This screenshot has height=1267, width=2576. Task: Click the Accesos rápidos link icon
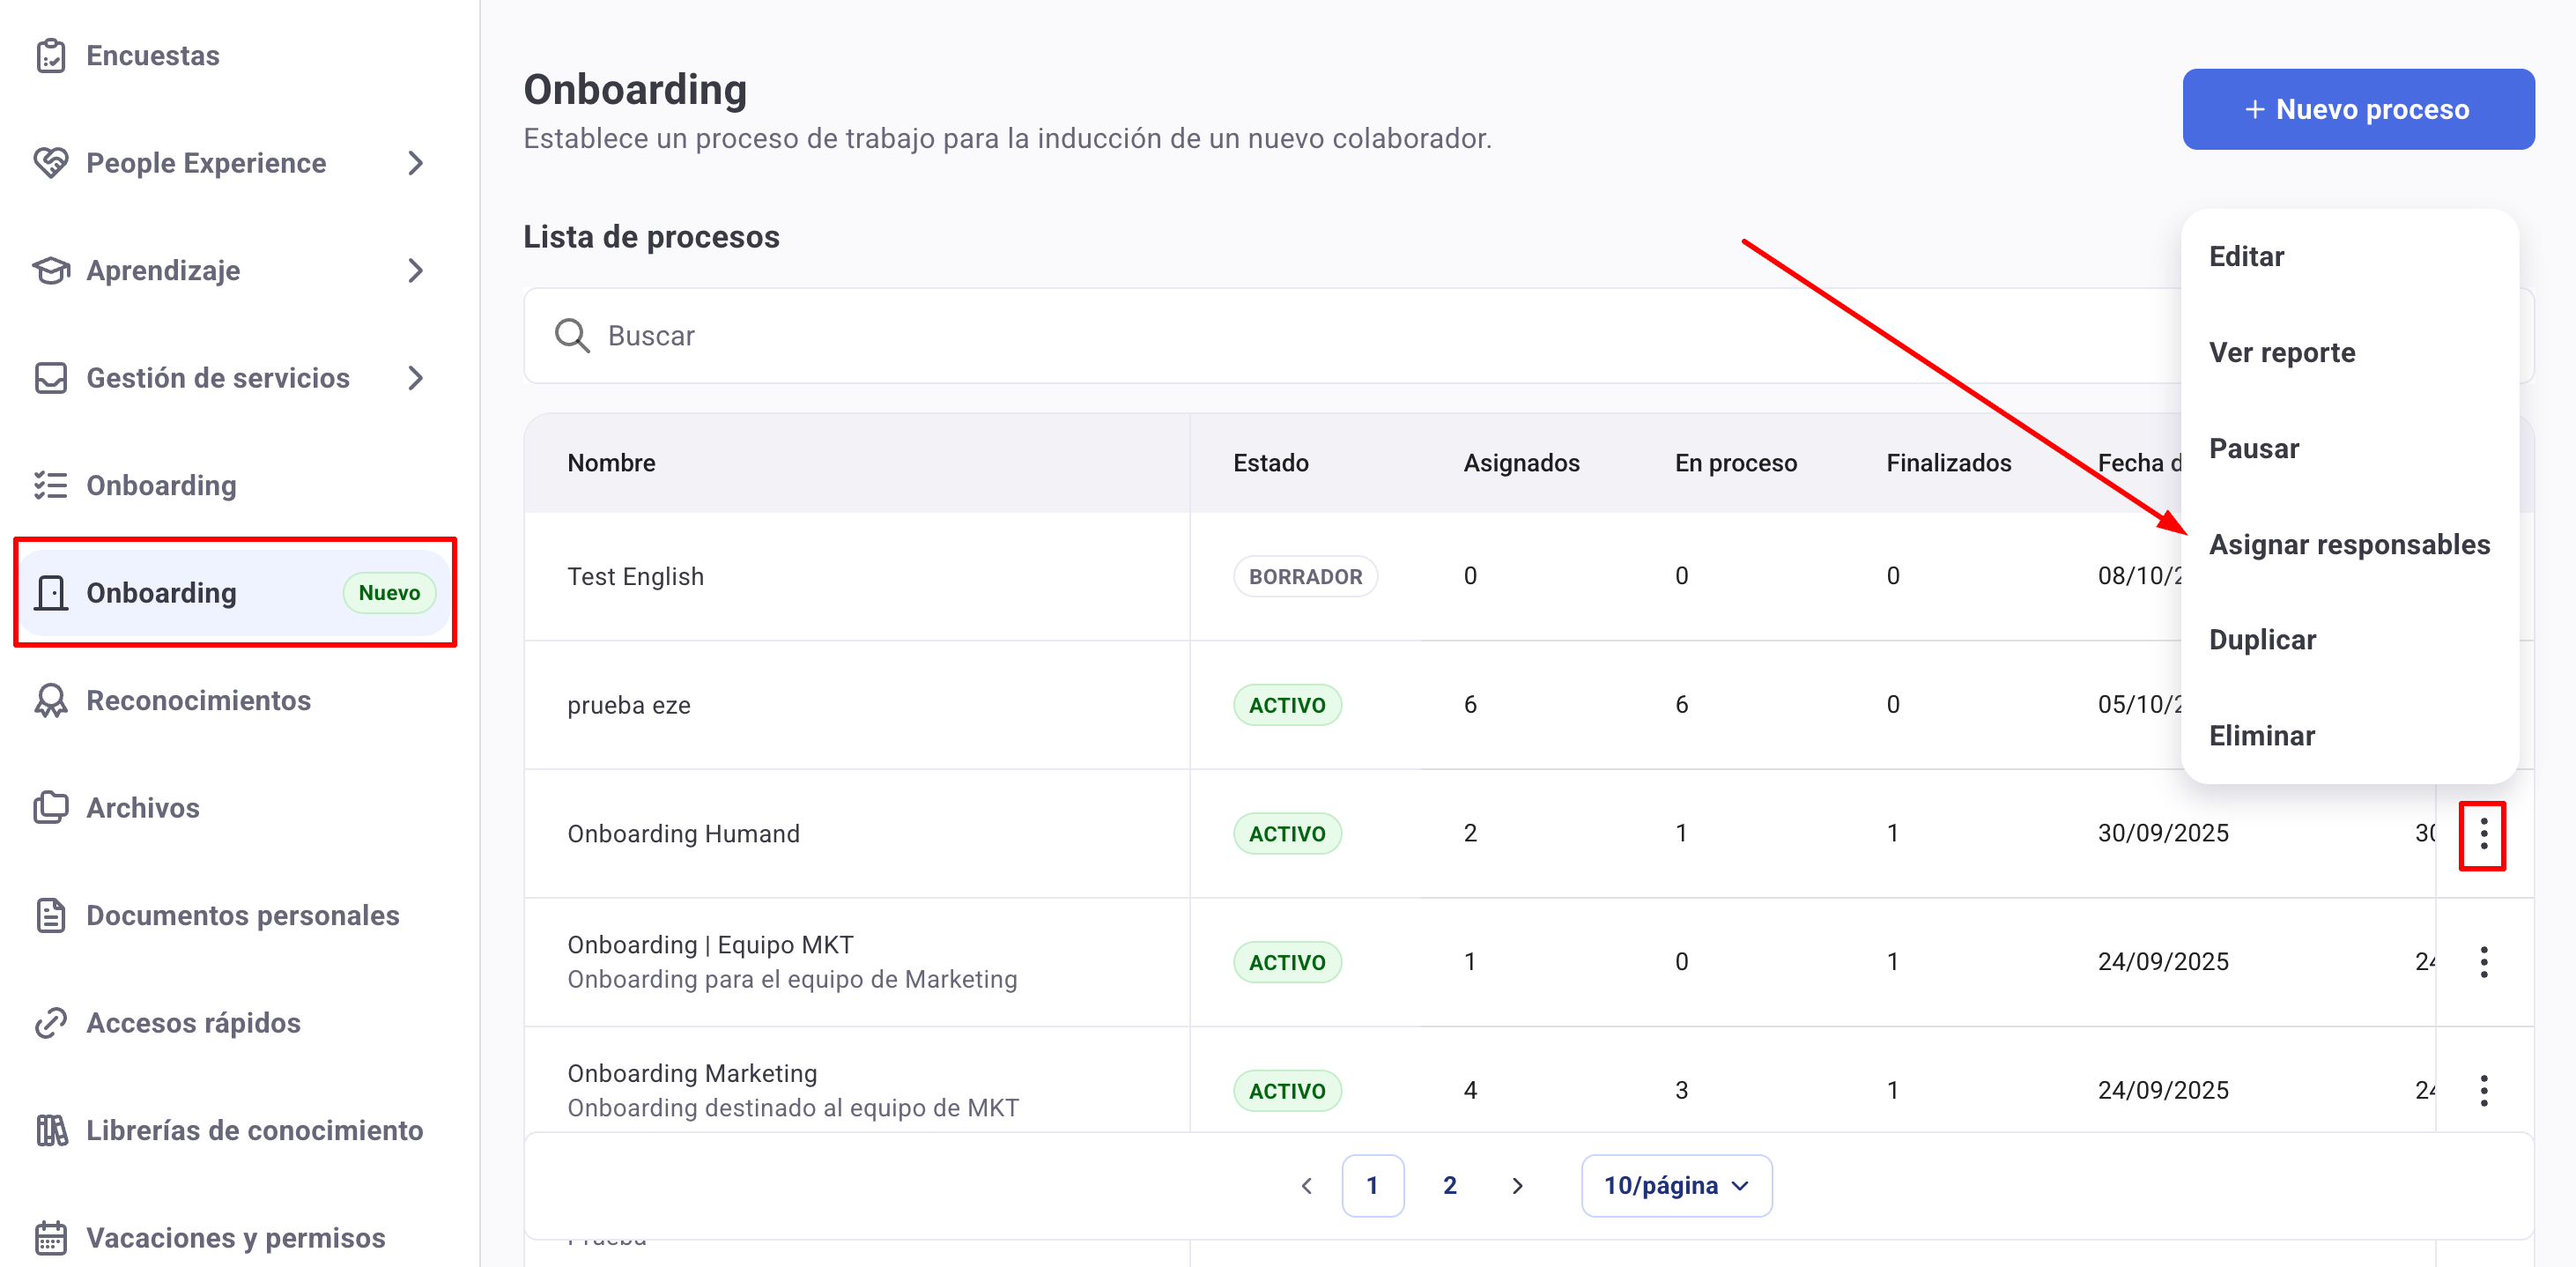(x=50, y=1023)
